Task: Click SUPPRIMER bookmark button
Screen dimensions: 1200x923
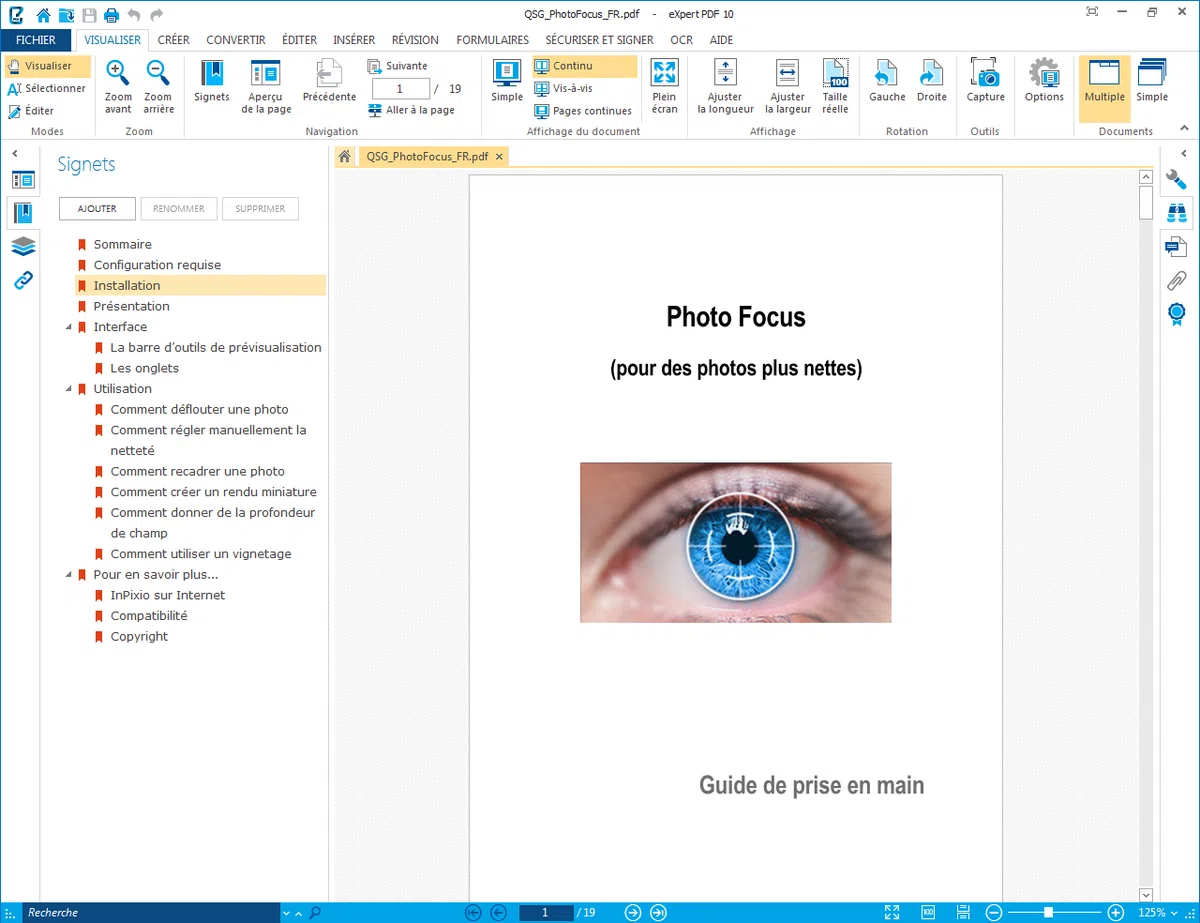Action: (260, 208)
